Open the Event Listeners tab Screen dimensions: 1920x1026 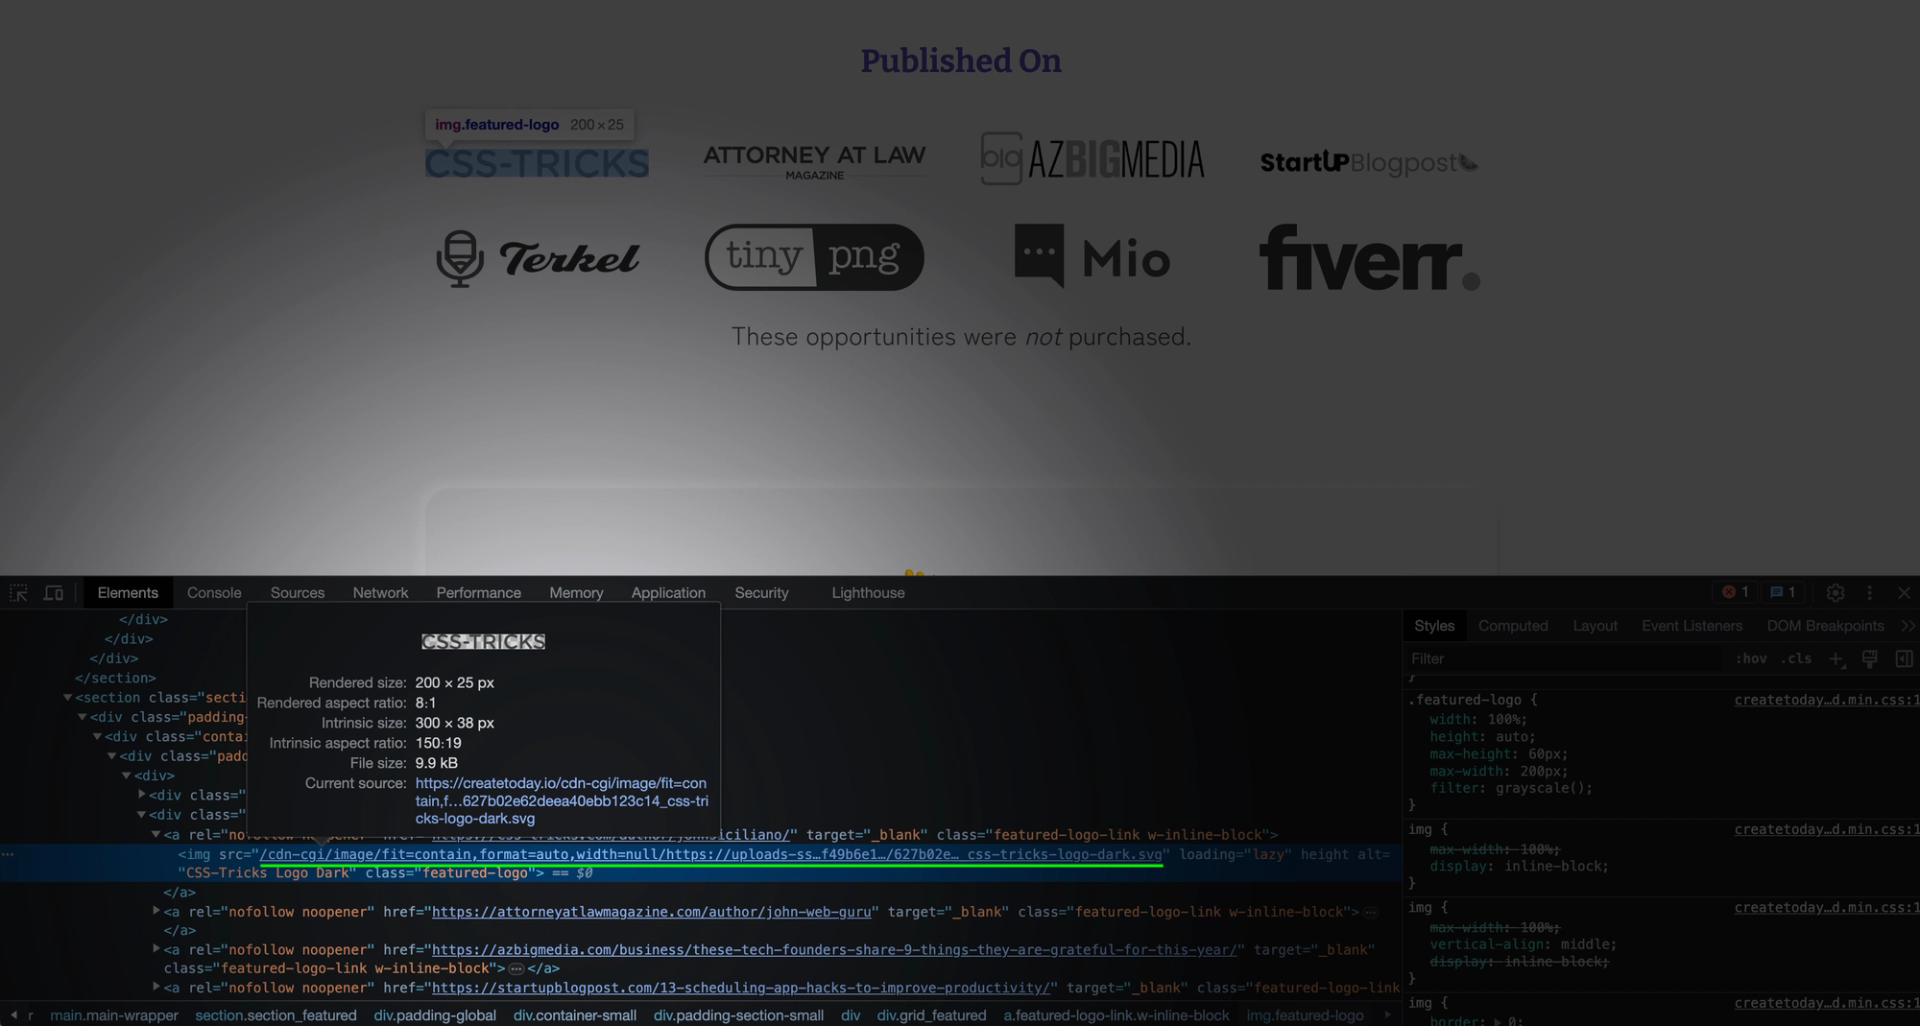click(x=1692, y=626)
